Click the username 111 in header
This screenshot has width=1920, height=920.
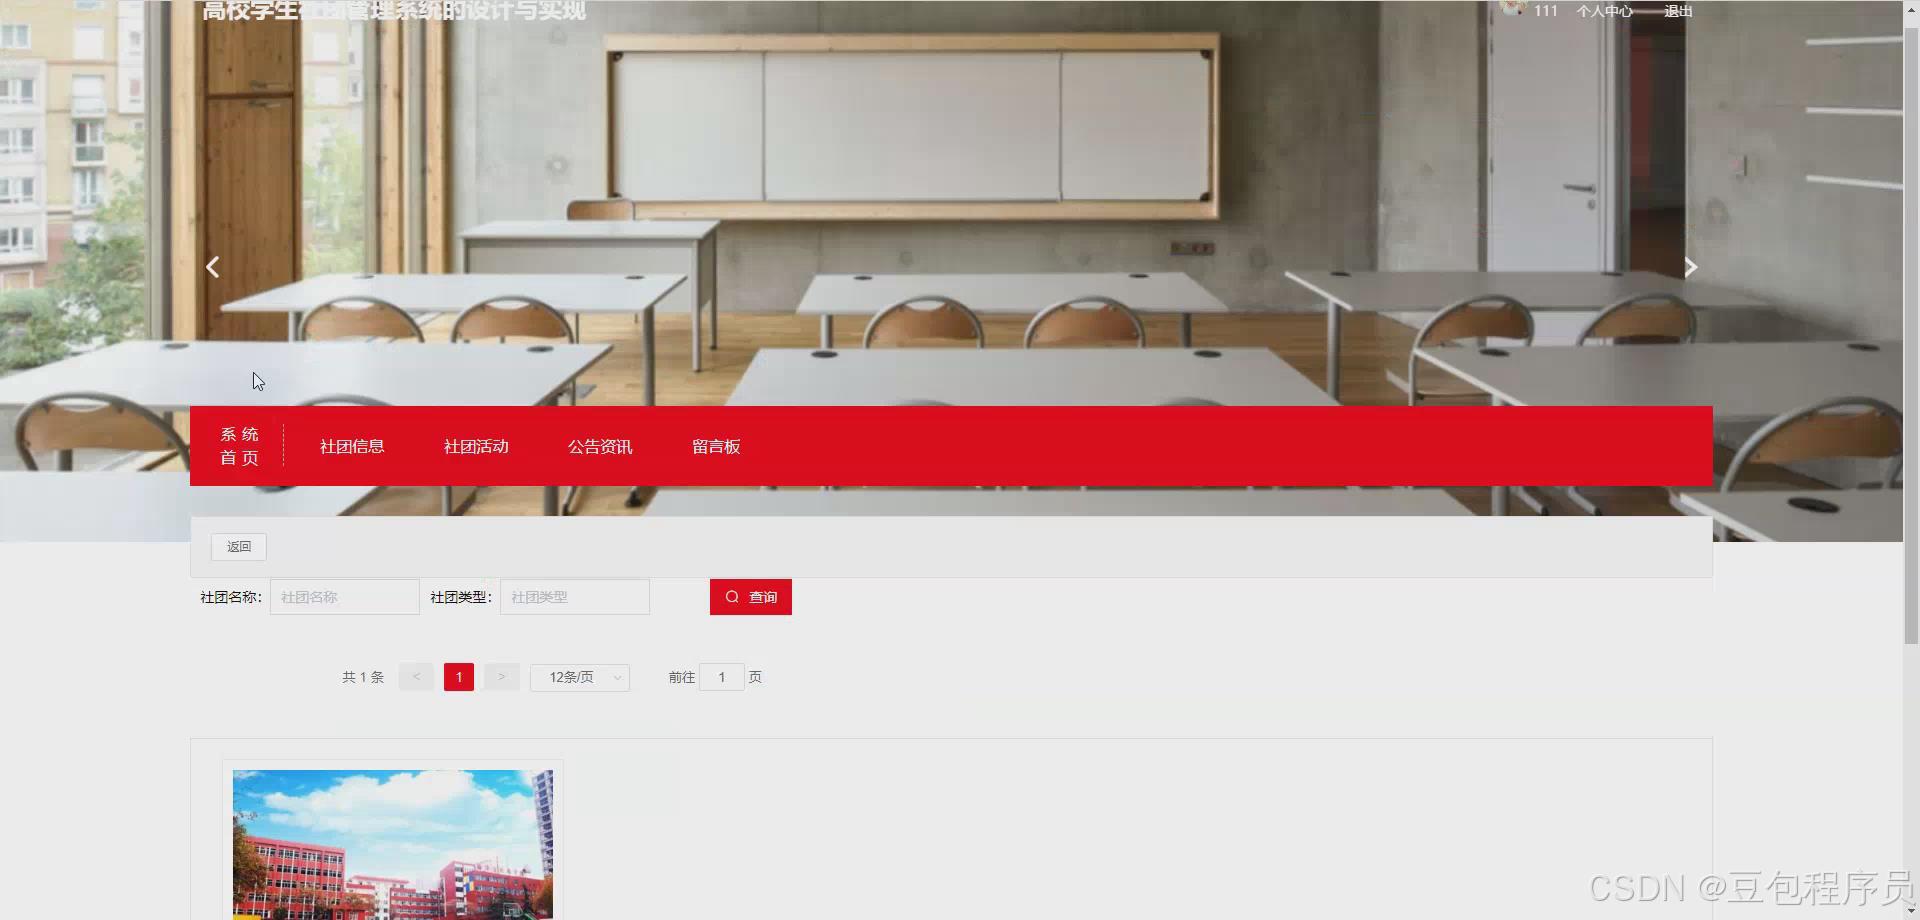point(1546,11)
